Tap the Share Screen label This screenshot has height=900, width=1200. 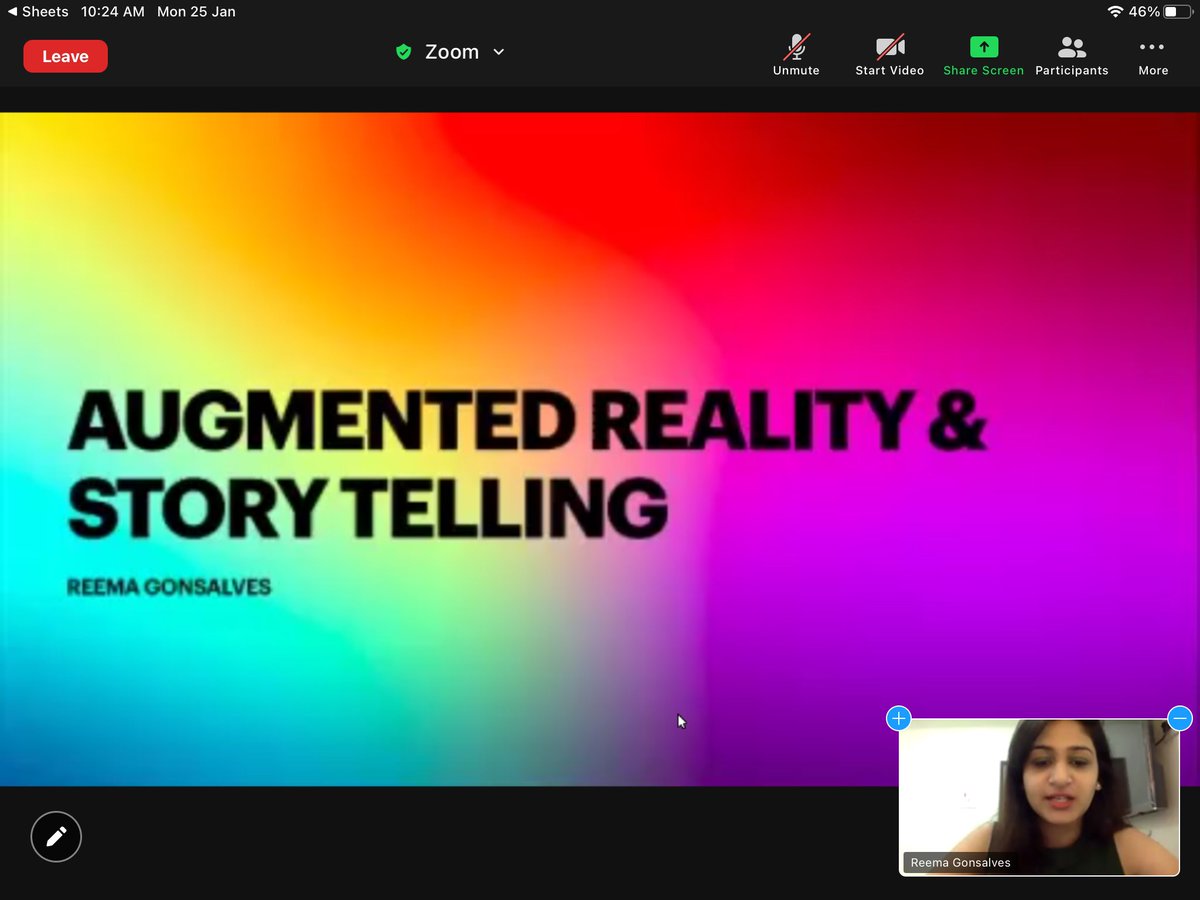point(983,70)
